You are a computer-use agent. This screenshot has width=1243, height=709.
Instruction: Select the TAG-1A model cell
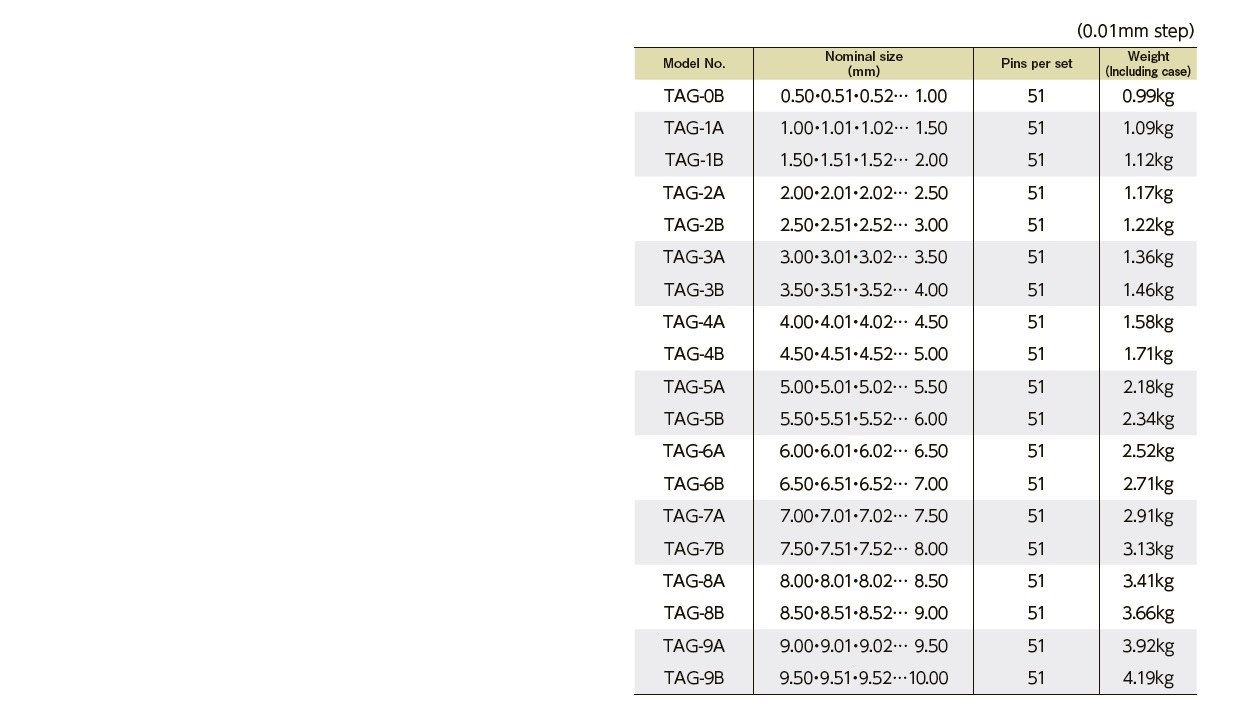(693, 128)
